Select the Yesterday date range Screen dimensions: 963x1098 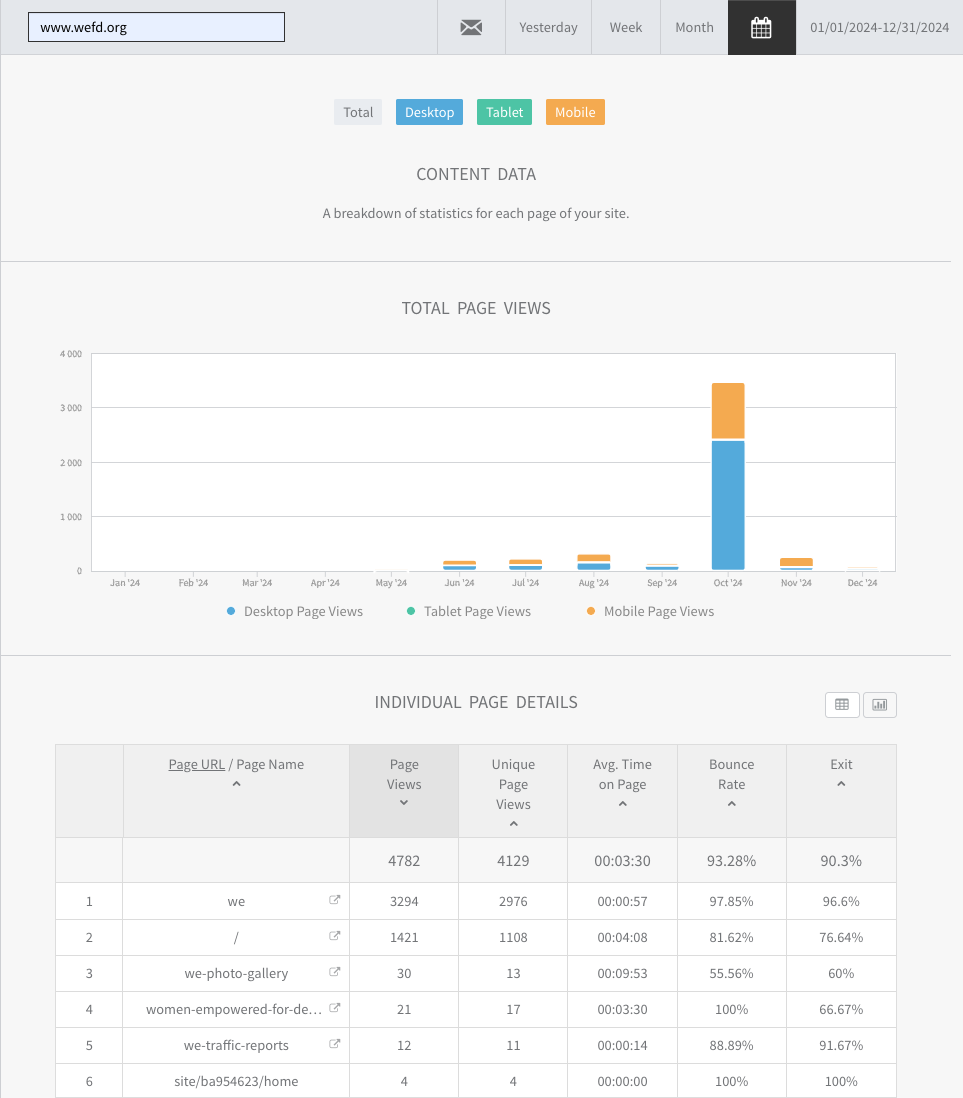(548, 27)
